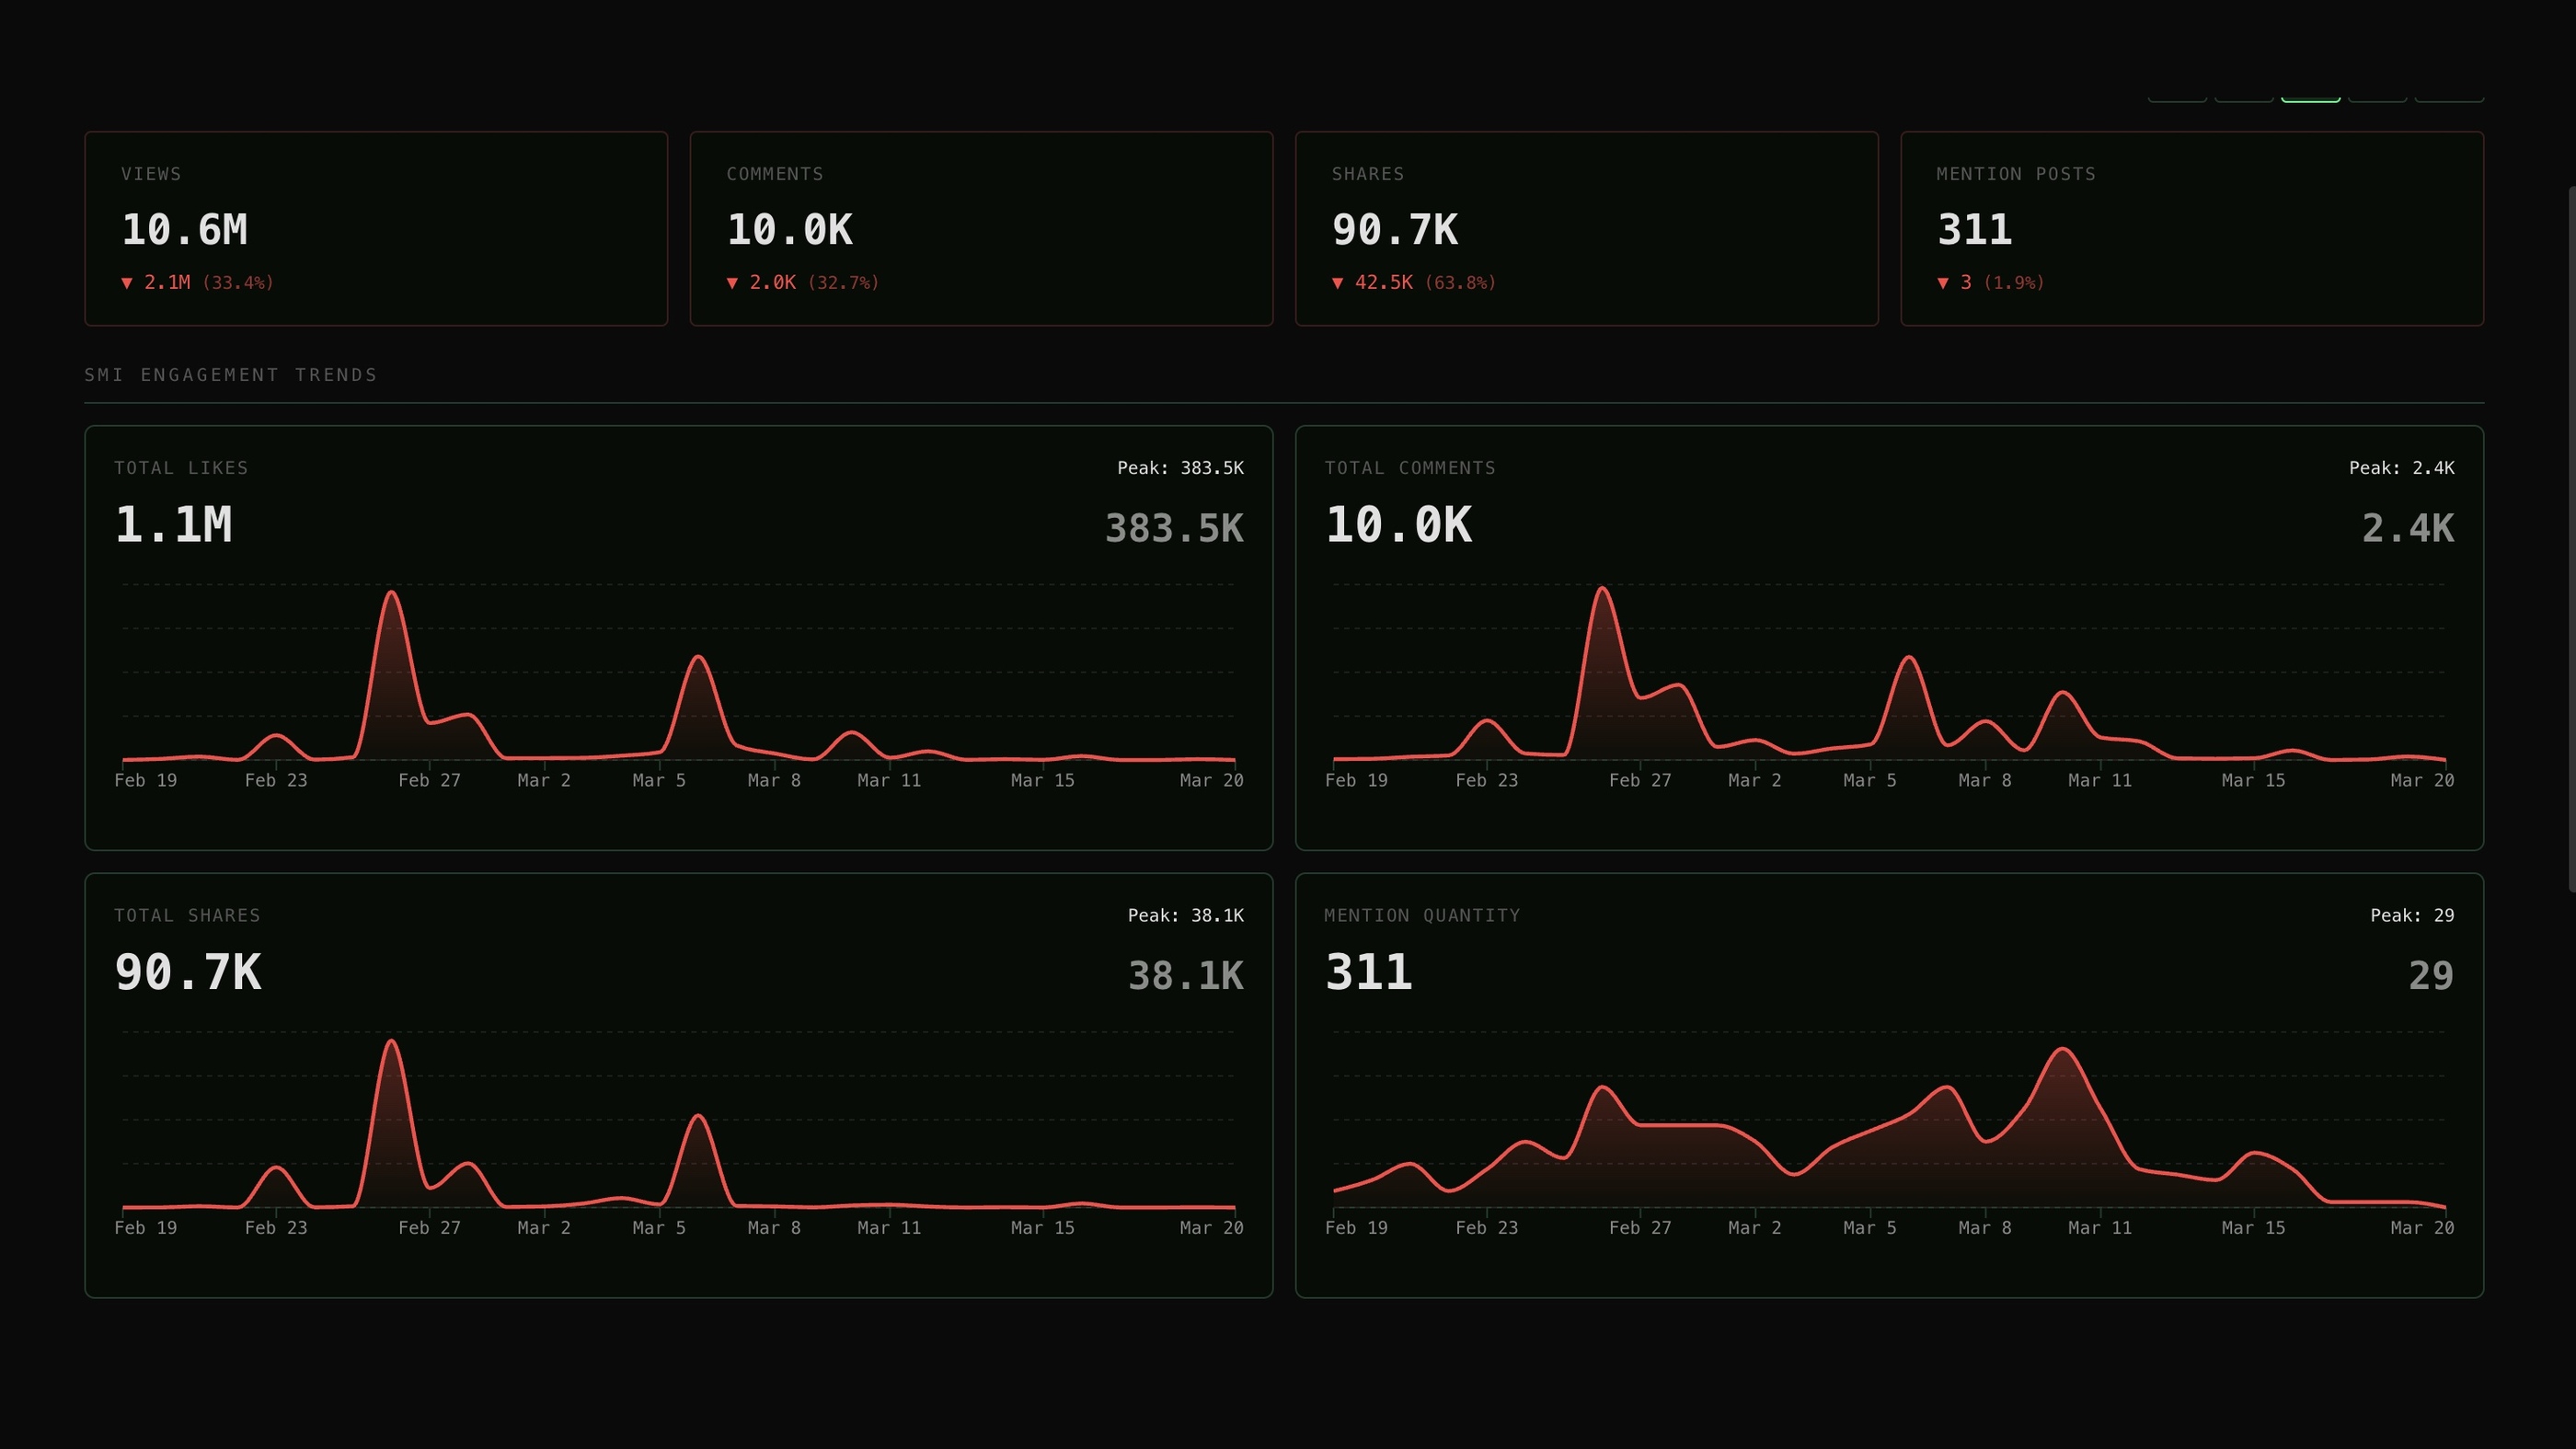Screen dimensions: 2576x1449
Task: Click the Peak: 383.5K label on Total Likes chart
Action: [1181, 467]
